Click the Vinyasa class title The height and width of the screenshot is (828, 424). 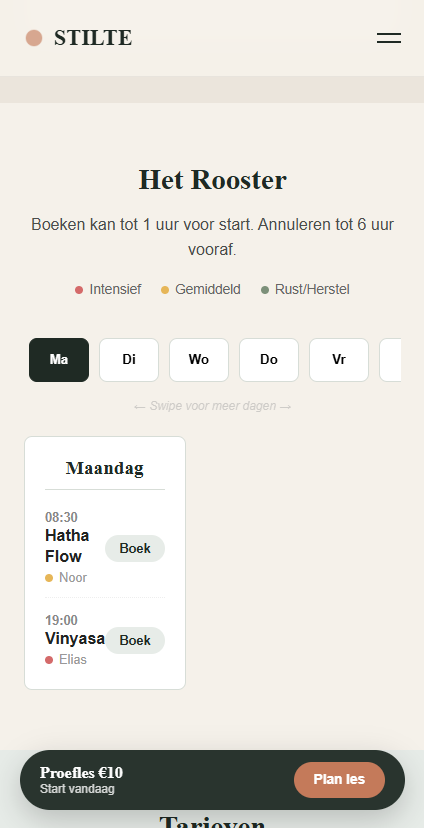(x=74, y=638)
